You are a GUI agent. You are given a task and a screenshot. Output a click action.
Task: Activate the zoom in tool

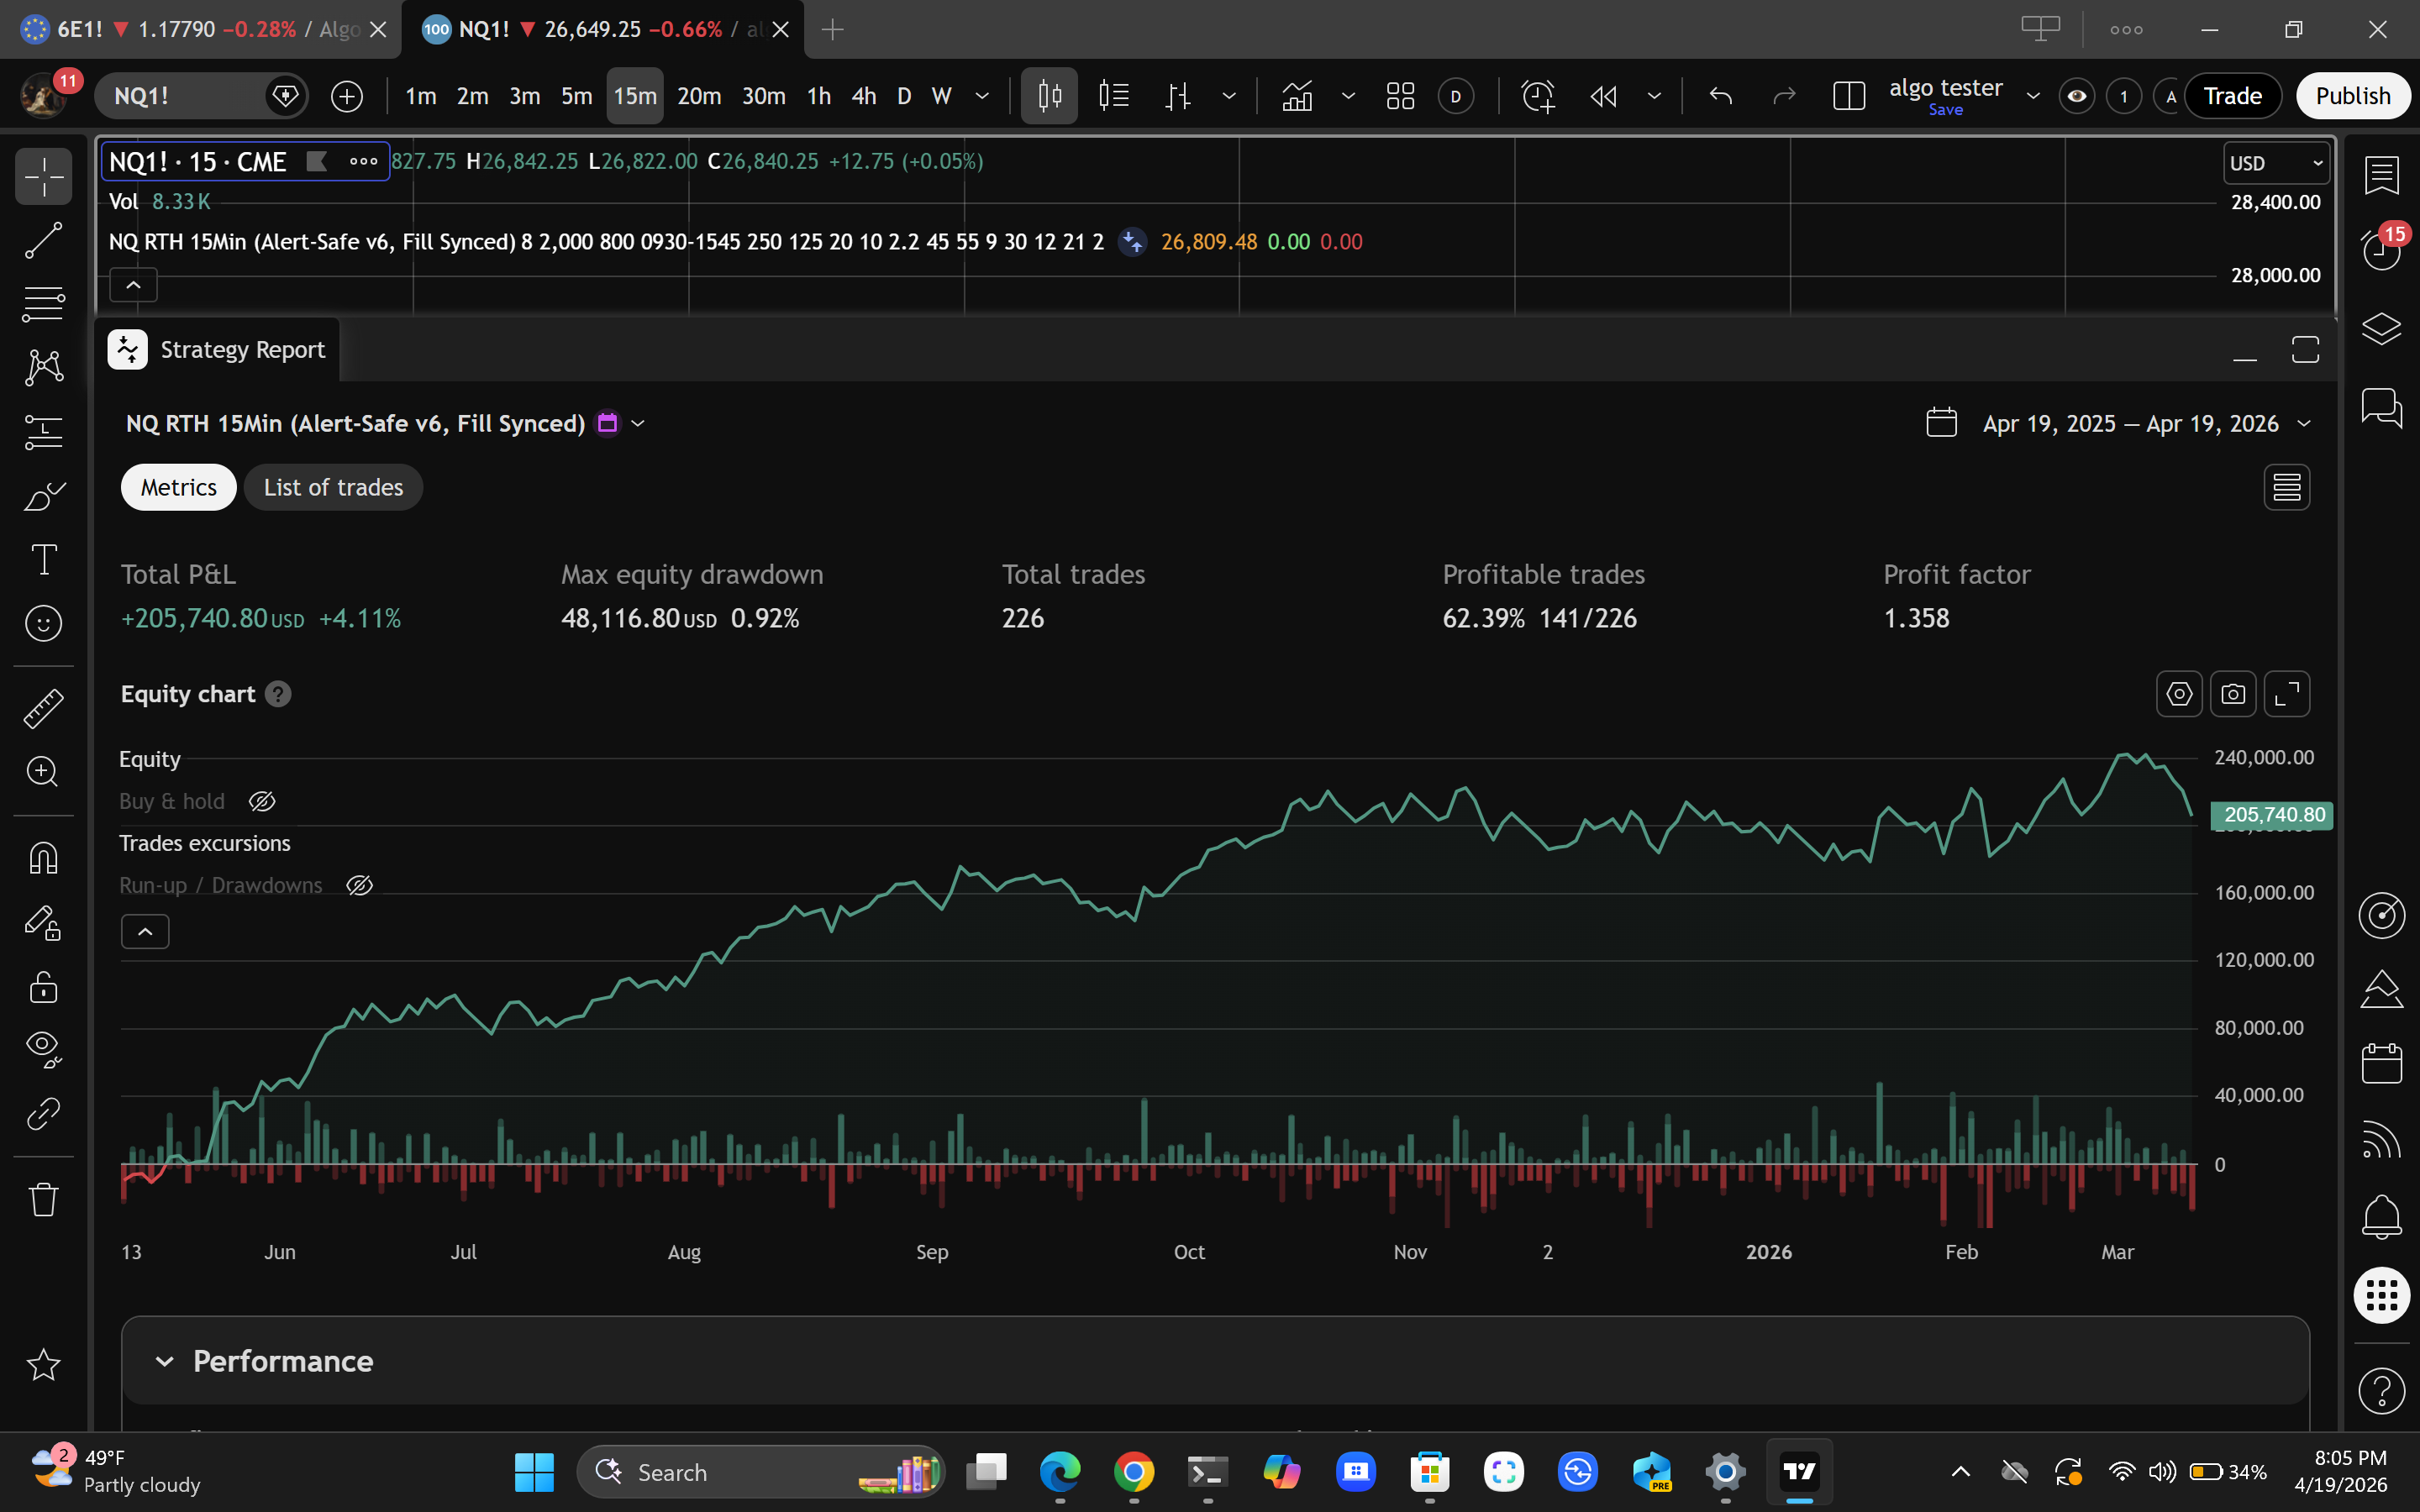tap(43, 772)
